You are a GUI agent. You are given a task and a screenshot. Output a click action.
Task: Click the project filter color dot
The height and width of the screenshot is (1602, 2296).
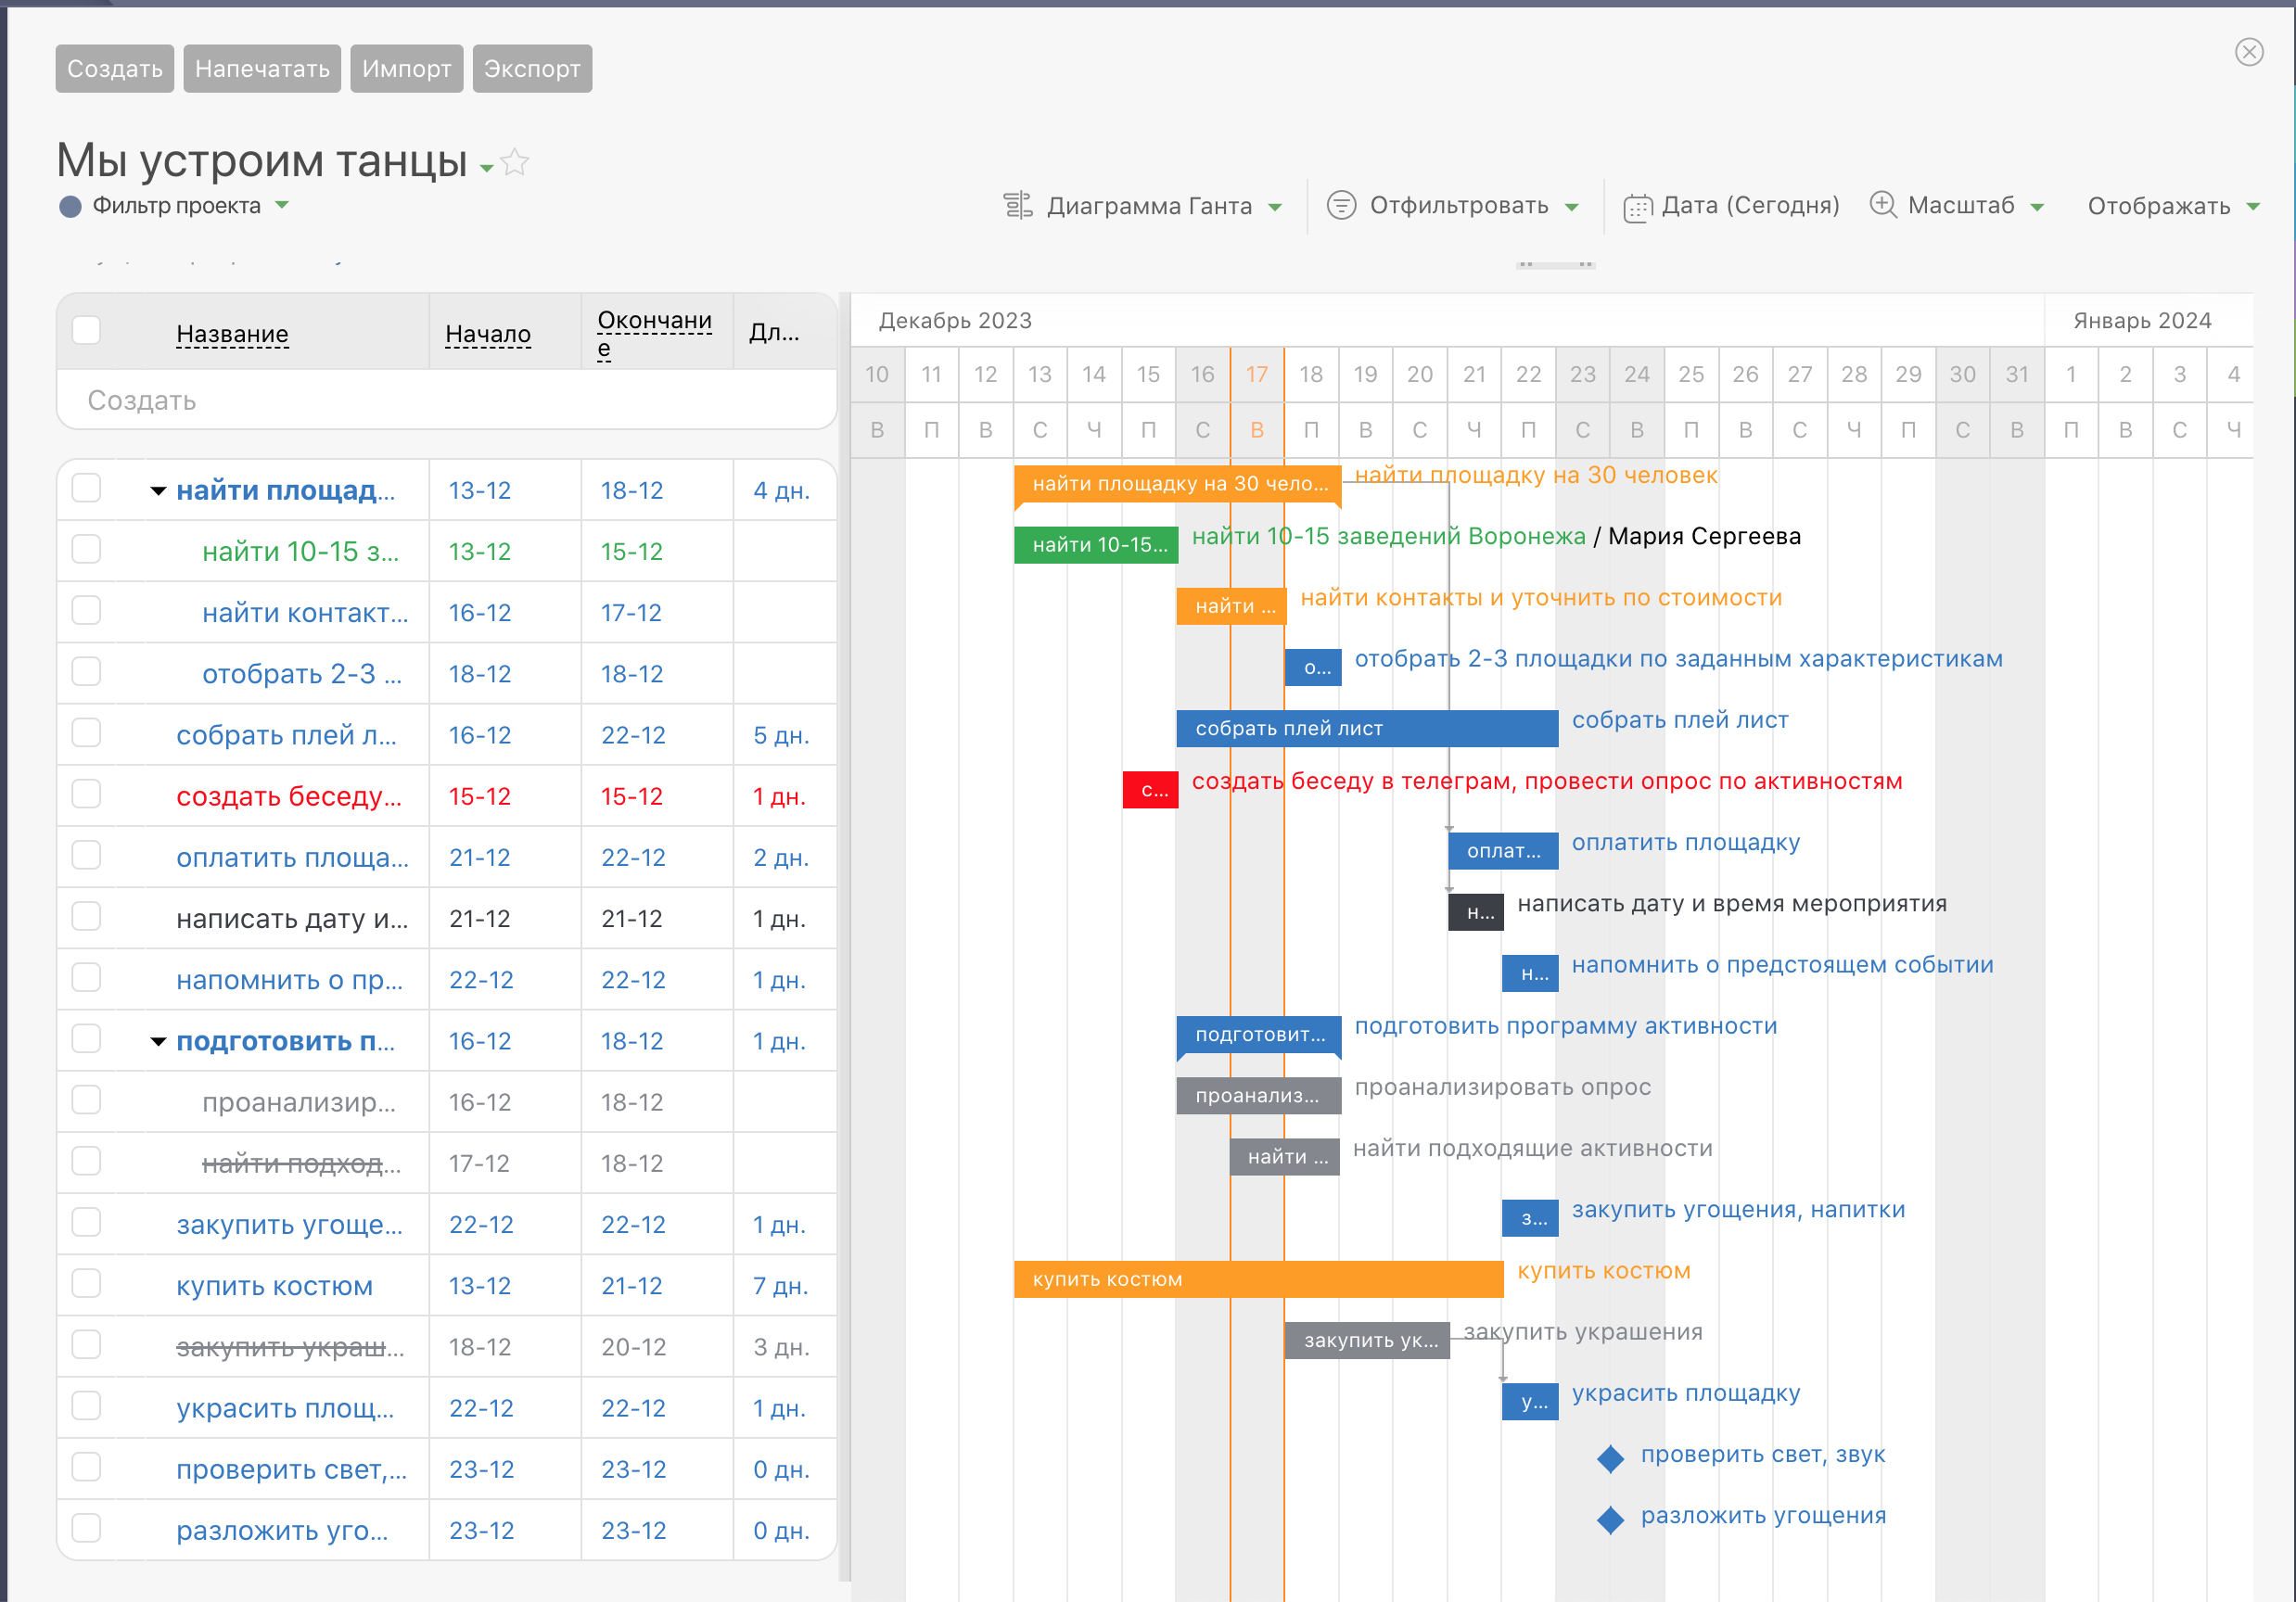pyautogui.click(x=70, y=207)
